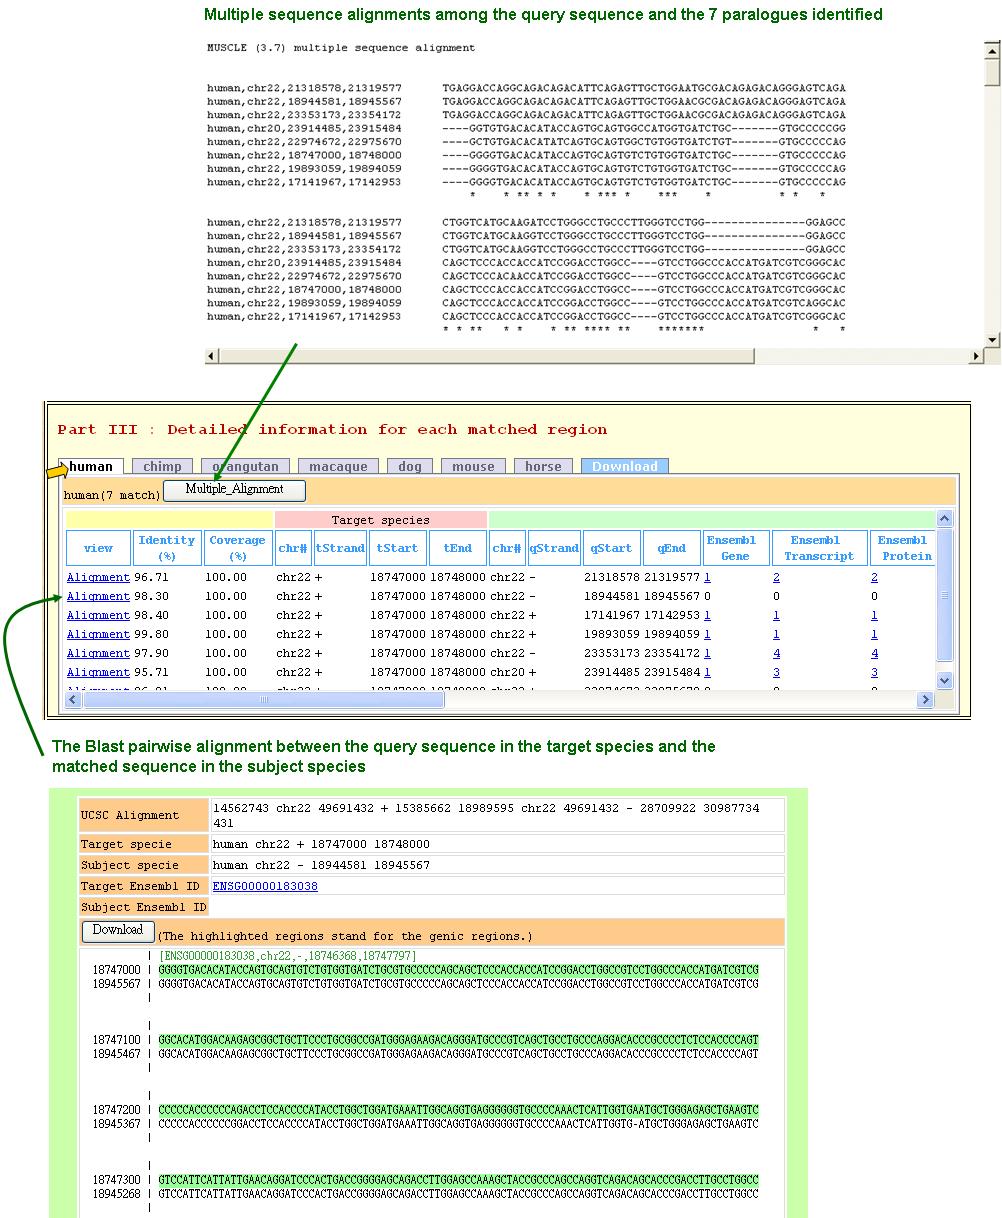Open the dog species tab
1002x1218 pixels.
410,467
